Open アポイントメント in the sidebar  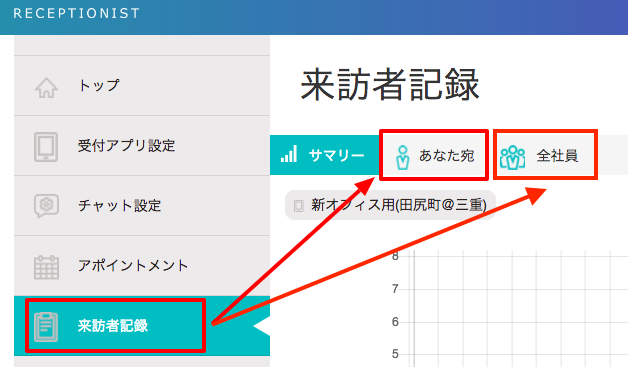142,266
